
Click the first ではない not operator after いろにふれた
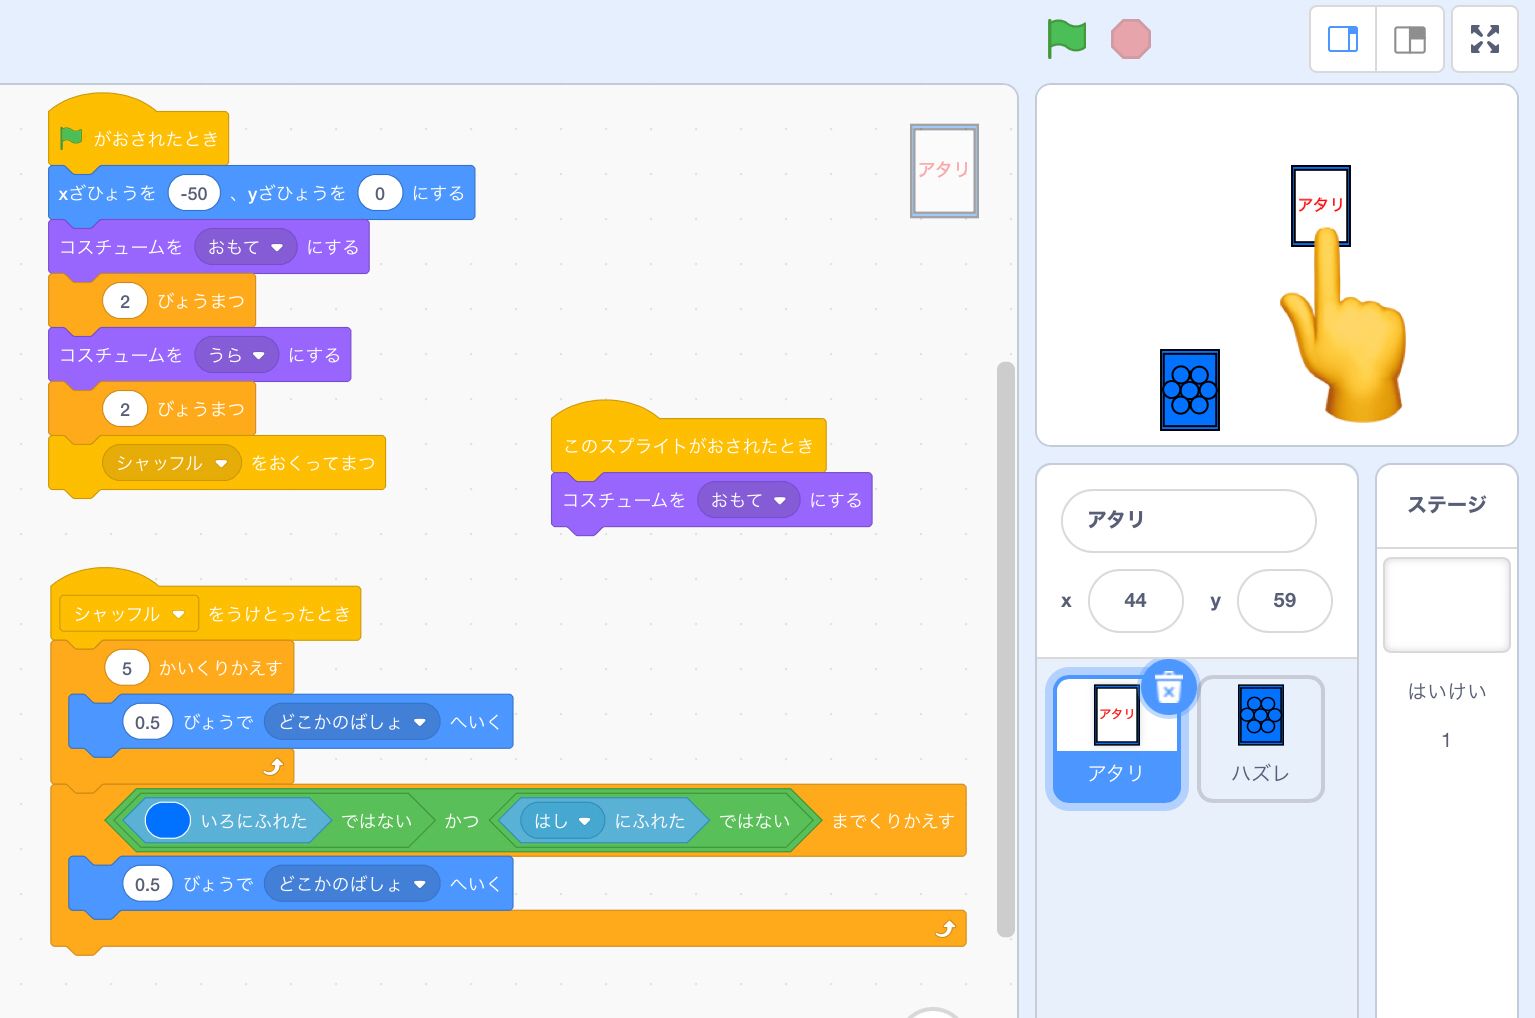[x=377, y=821]
